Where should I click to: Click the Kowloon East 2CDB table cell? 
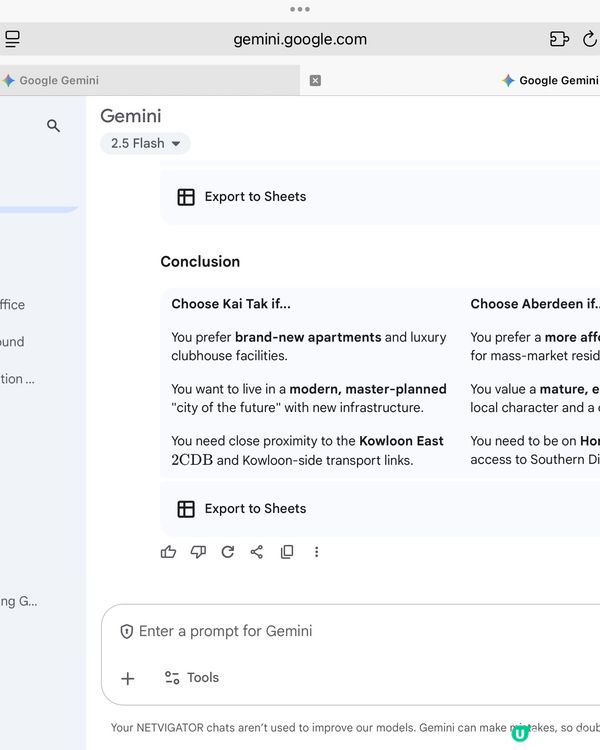coord(309,450)
